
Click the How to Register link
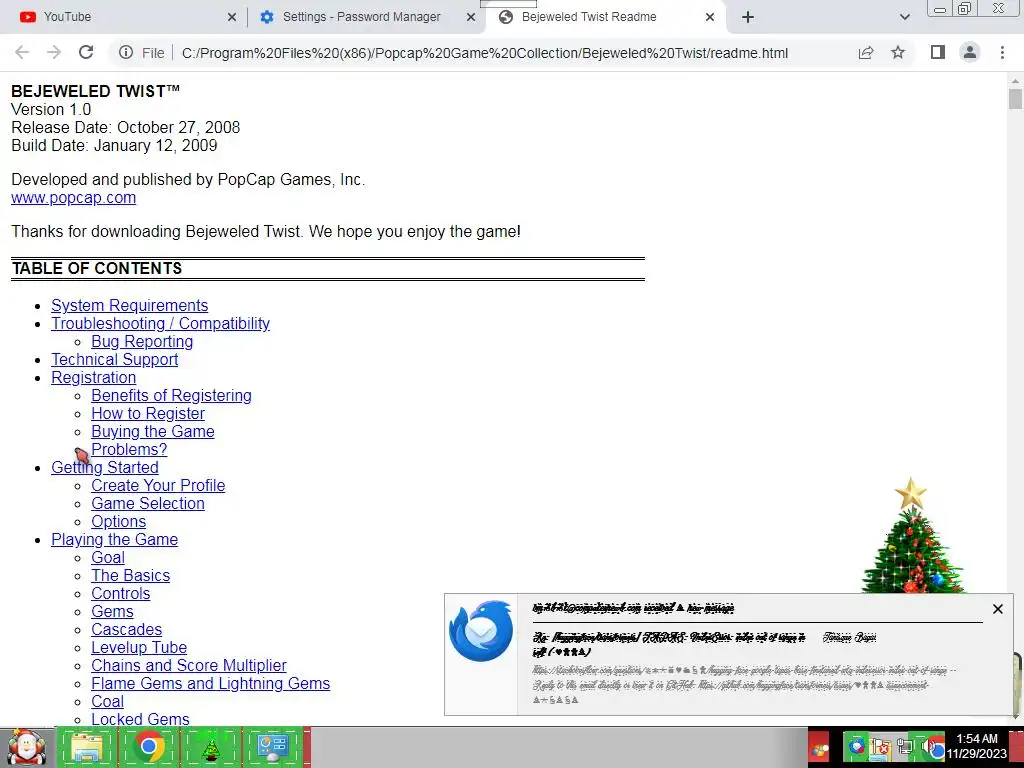[x=148, y=413]
